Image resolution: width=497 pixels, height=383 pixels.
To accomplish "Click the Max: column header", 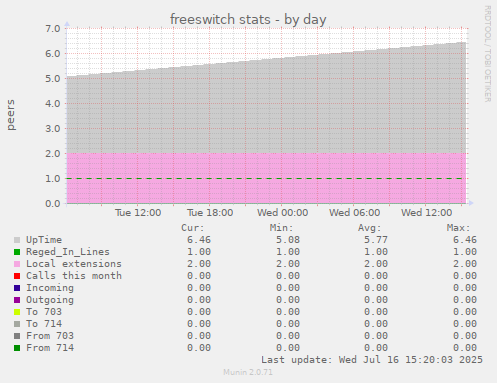I will [x=458, y=228].
